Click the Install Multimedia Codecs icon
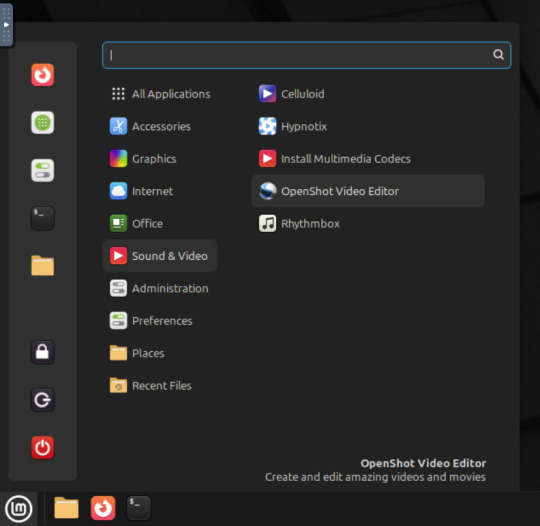This screenshot has width=540, height=526. click(267, 158)
